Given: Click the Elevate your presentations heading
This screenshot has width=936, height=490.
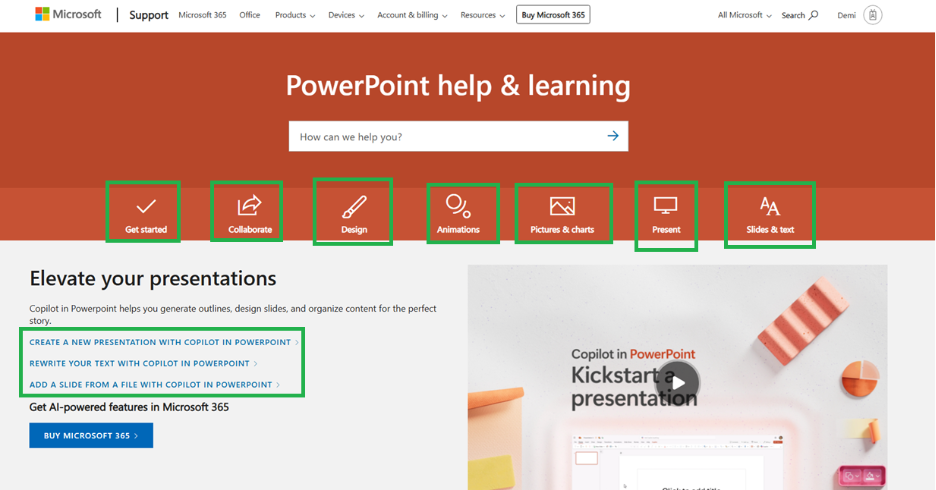Looking at the screenshot, I should (x=153, y=279).
